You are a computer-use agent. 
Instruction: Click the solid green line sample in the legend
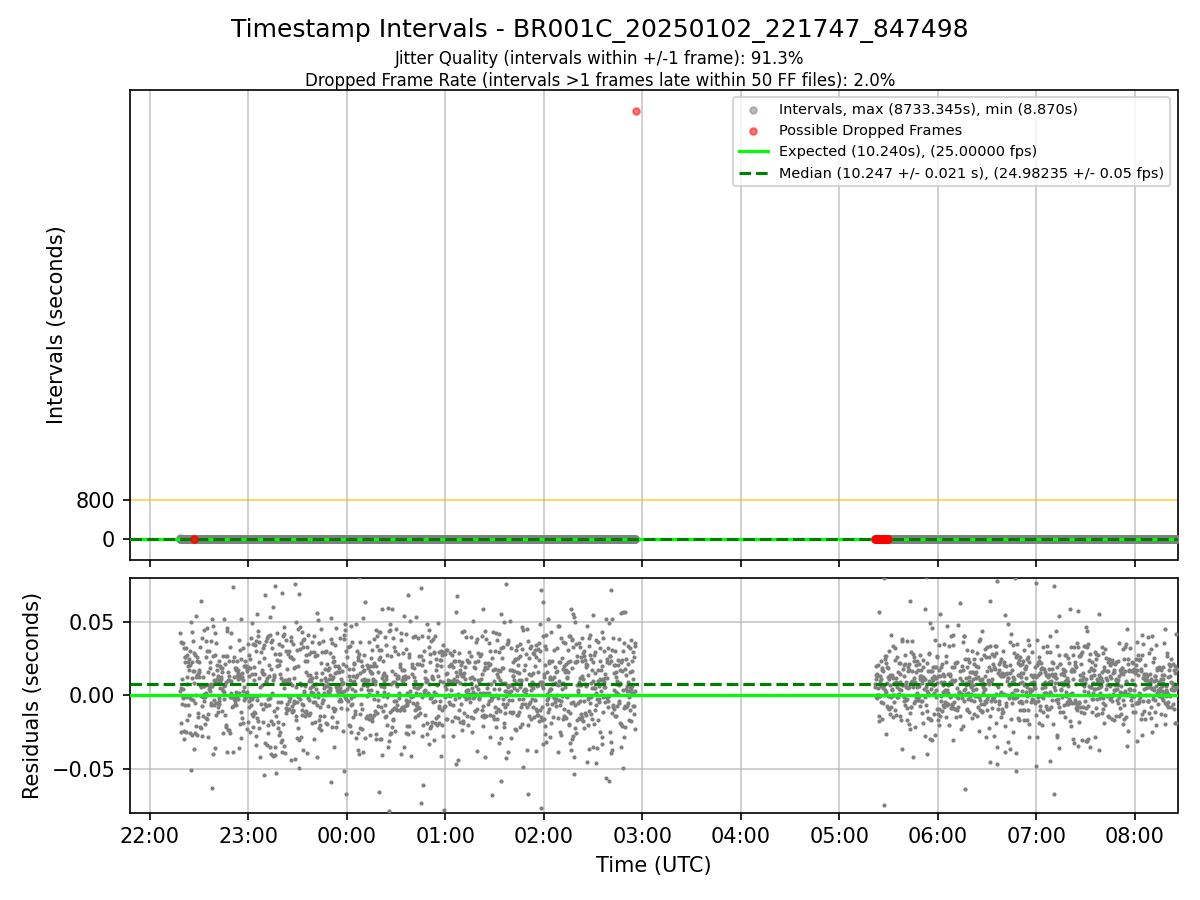pos(754,152)
